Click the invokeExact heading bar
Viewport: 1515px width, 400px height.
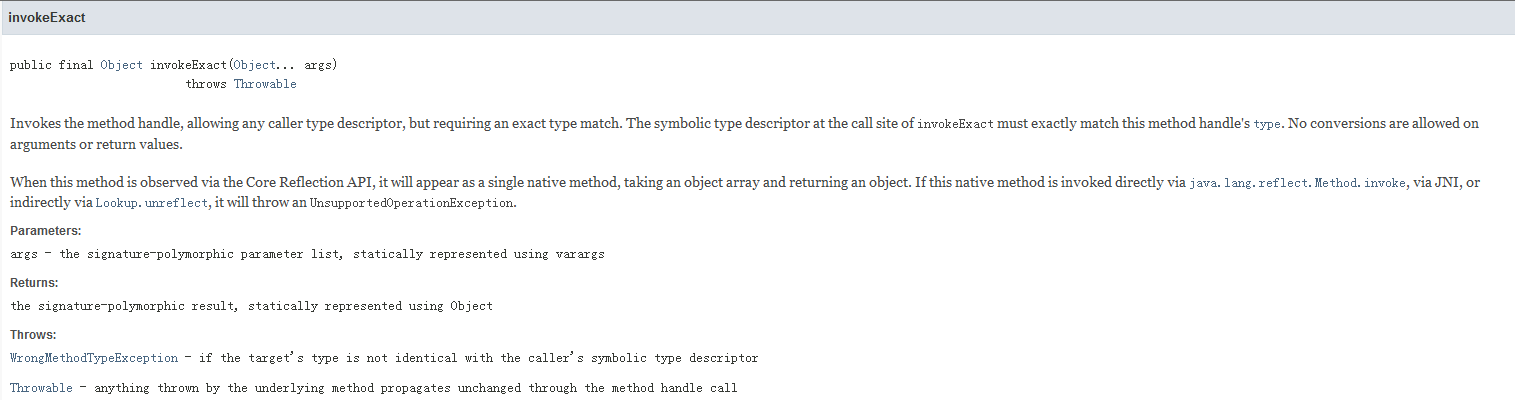757,18
